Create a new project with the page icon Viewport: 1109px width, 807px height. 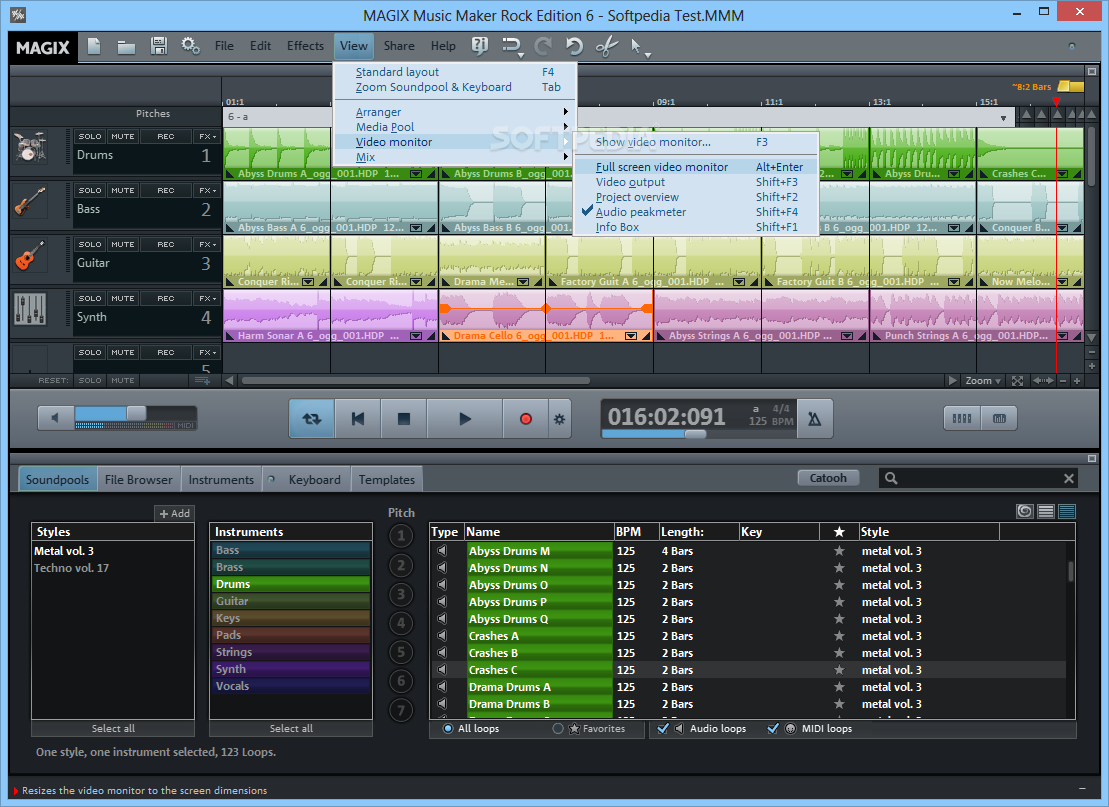coord(94,47)
